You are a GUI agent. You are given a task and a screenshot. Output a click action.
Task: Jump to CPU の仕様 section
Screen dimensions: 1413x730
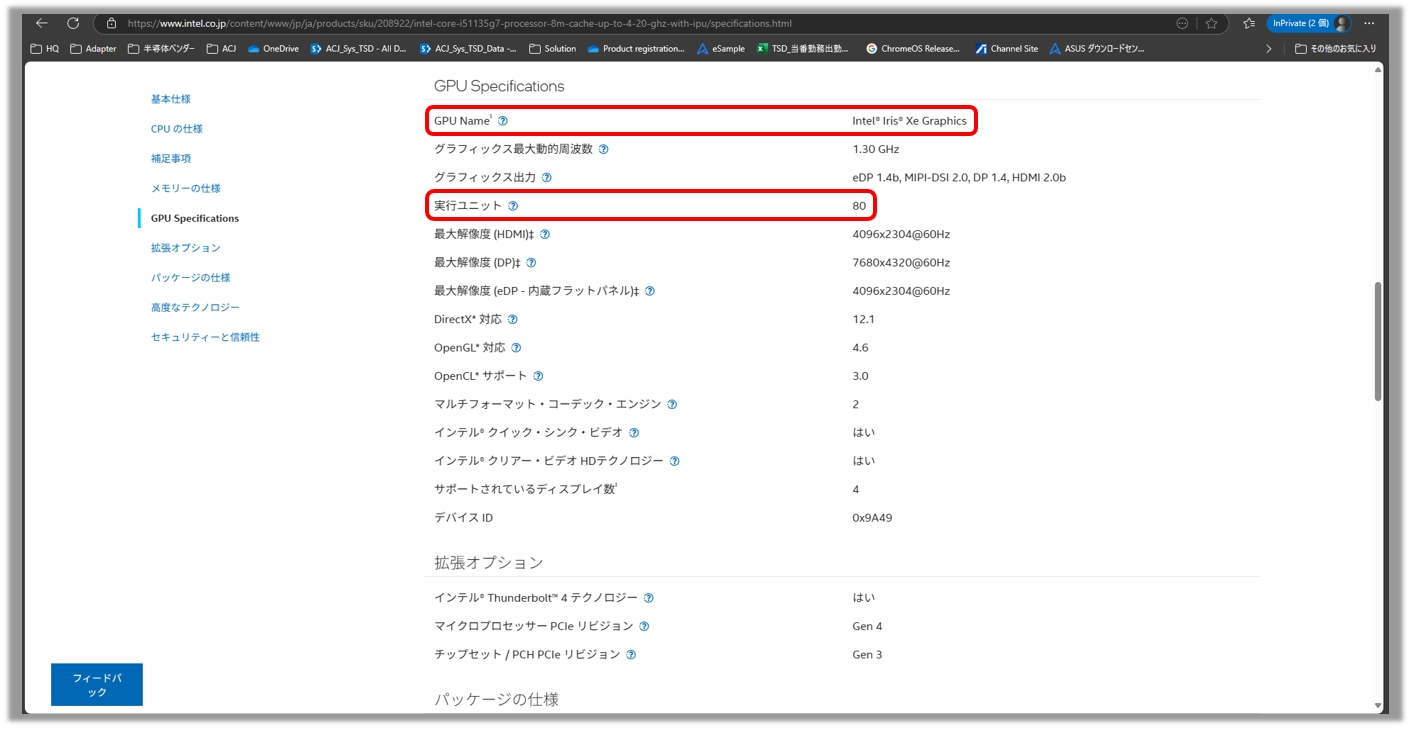tap(177, 129)
